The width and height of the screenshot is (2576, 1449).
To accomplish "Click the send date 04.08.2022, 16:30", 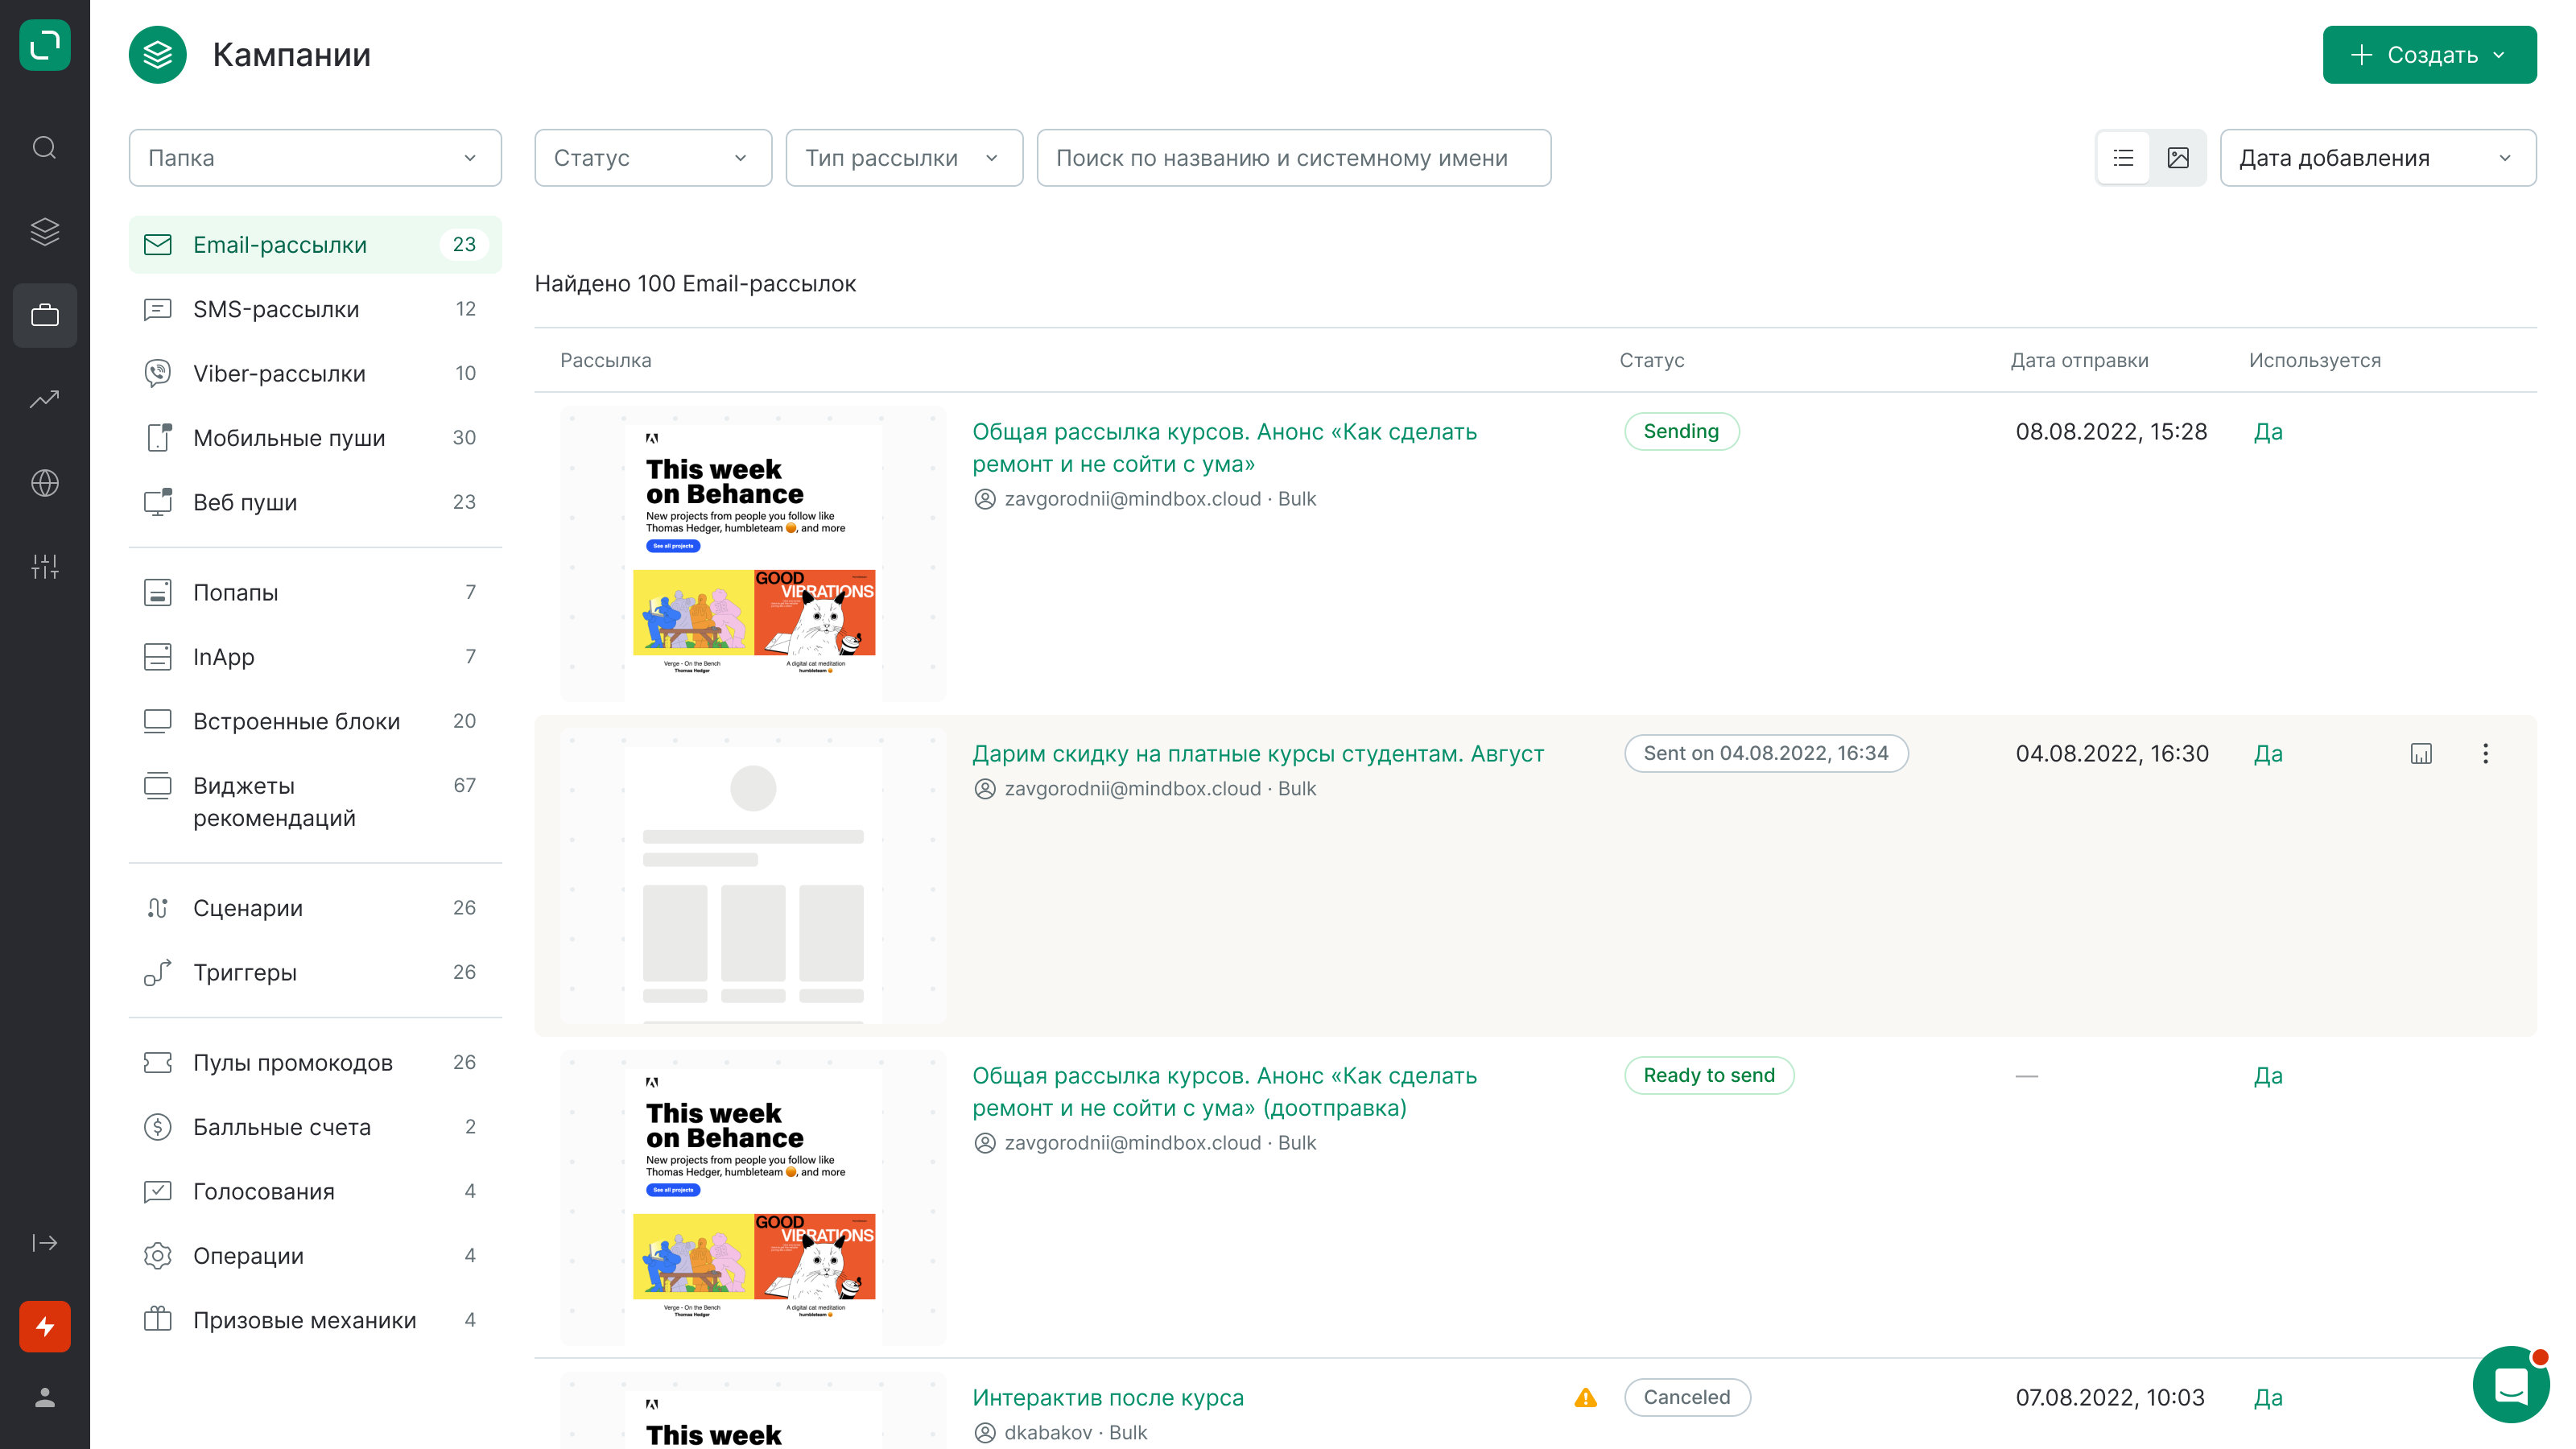I will pos(2112,754).
